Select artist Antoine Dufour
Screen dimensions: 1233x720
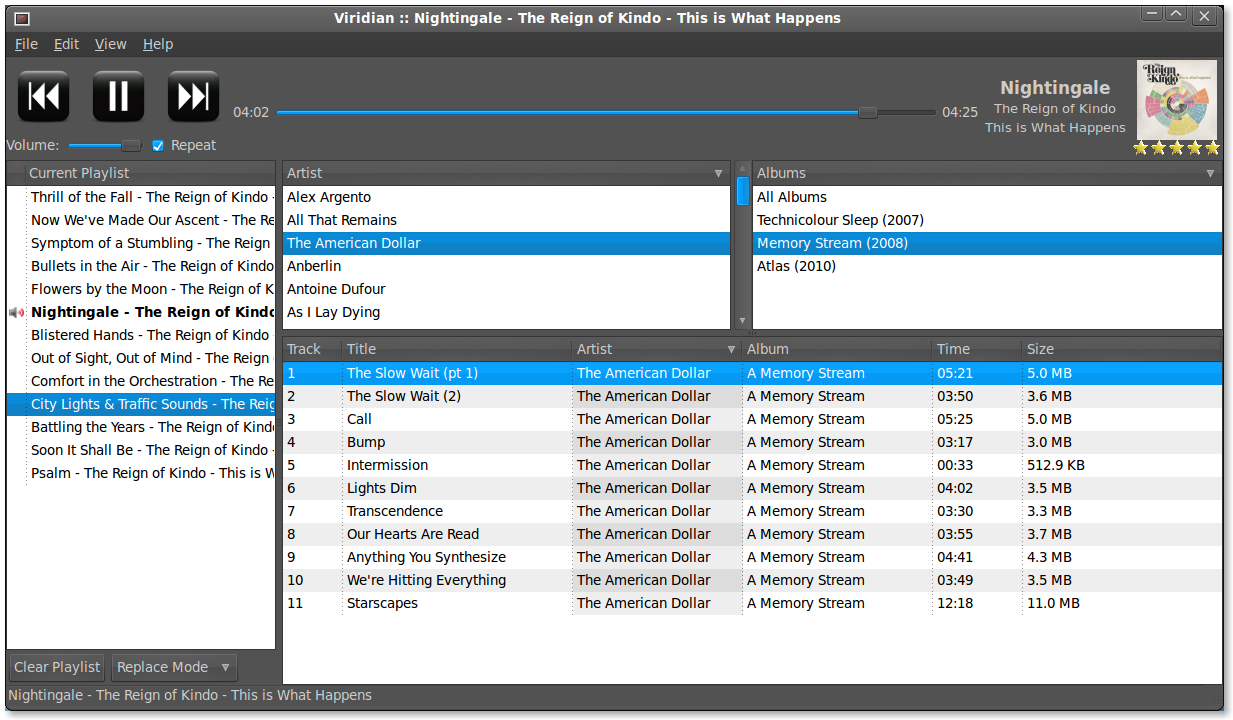[x=506, y=289]
